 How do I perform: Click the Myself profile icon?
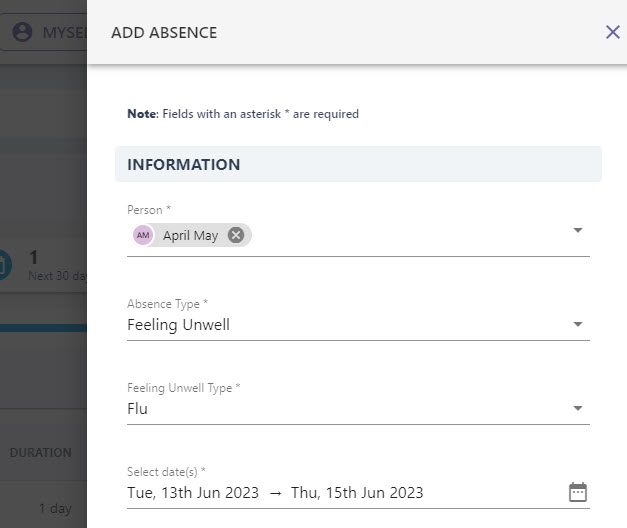tap(22, 32)
